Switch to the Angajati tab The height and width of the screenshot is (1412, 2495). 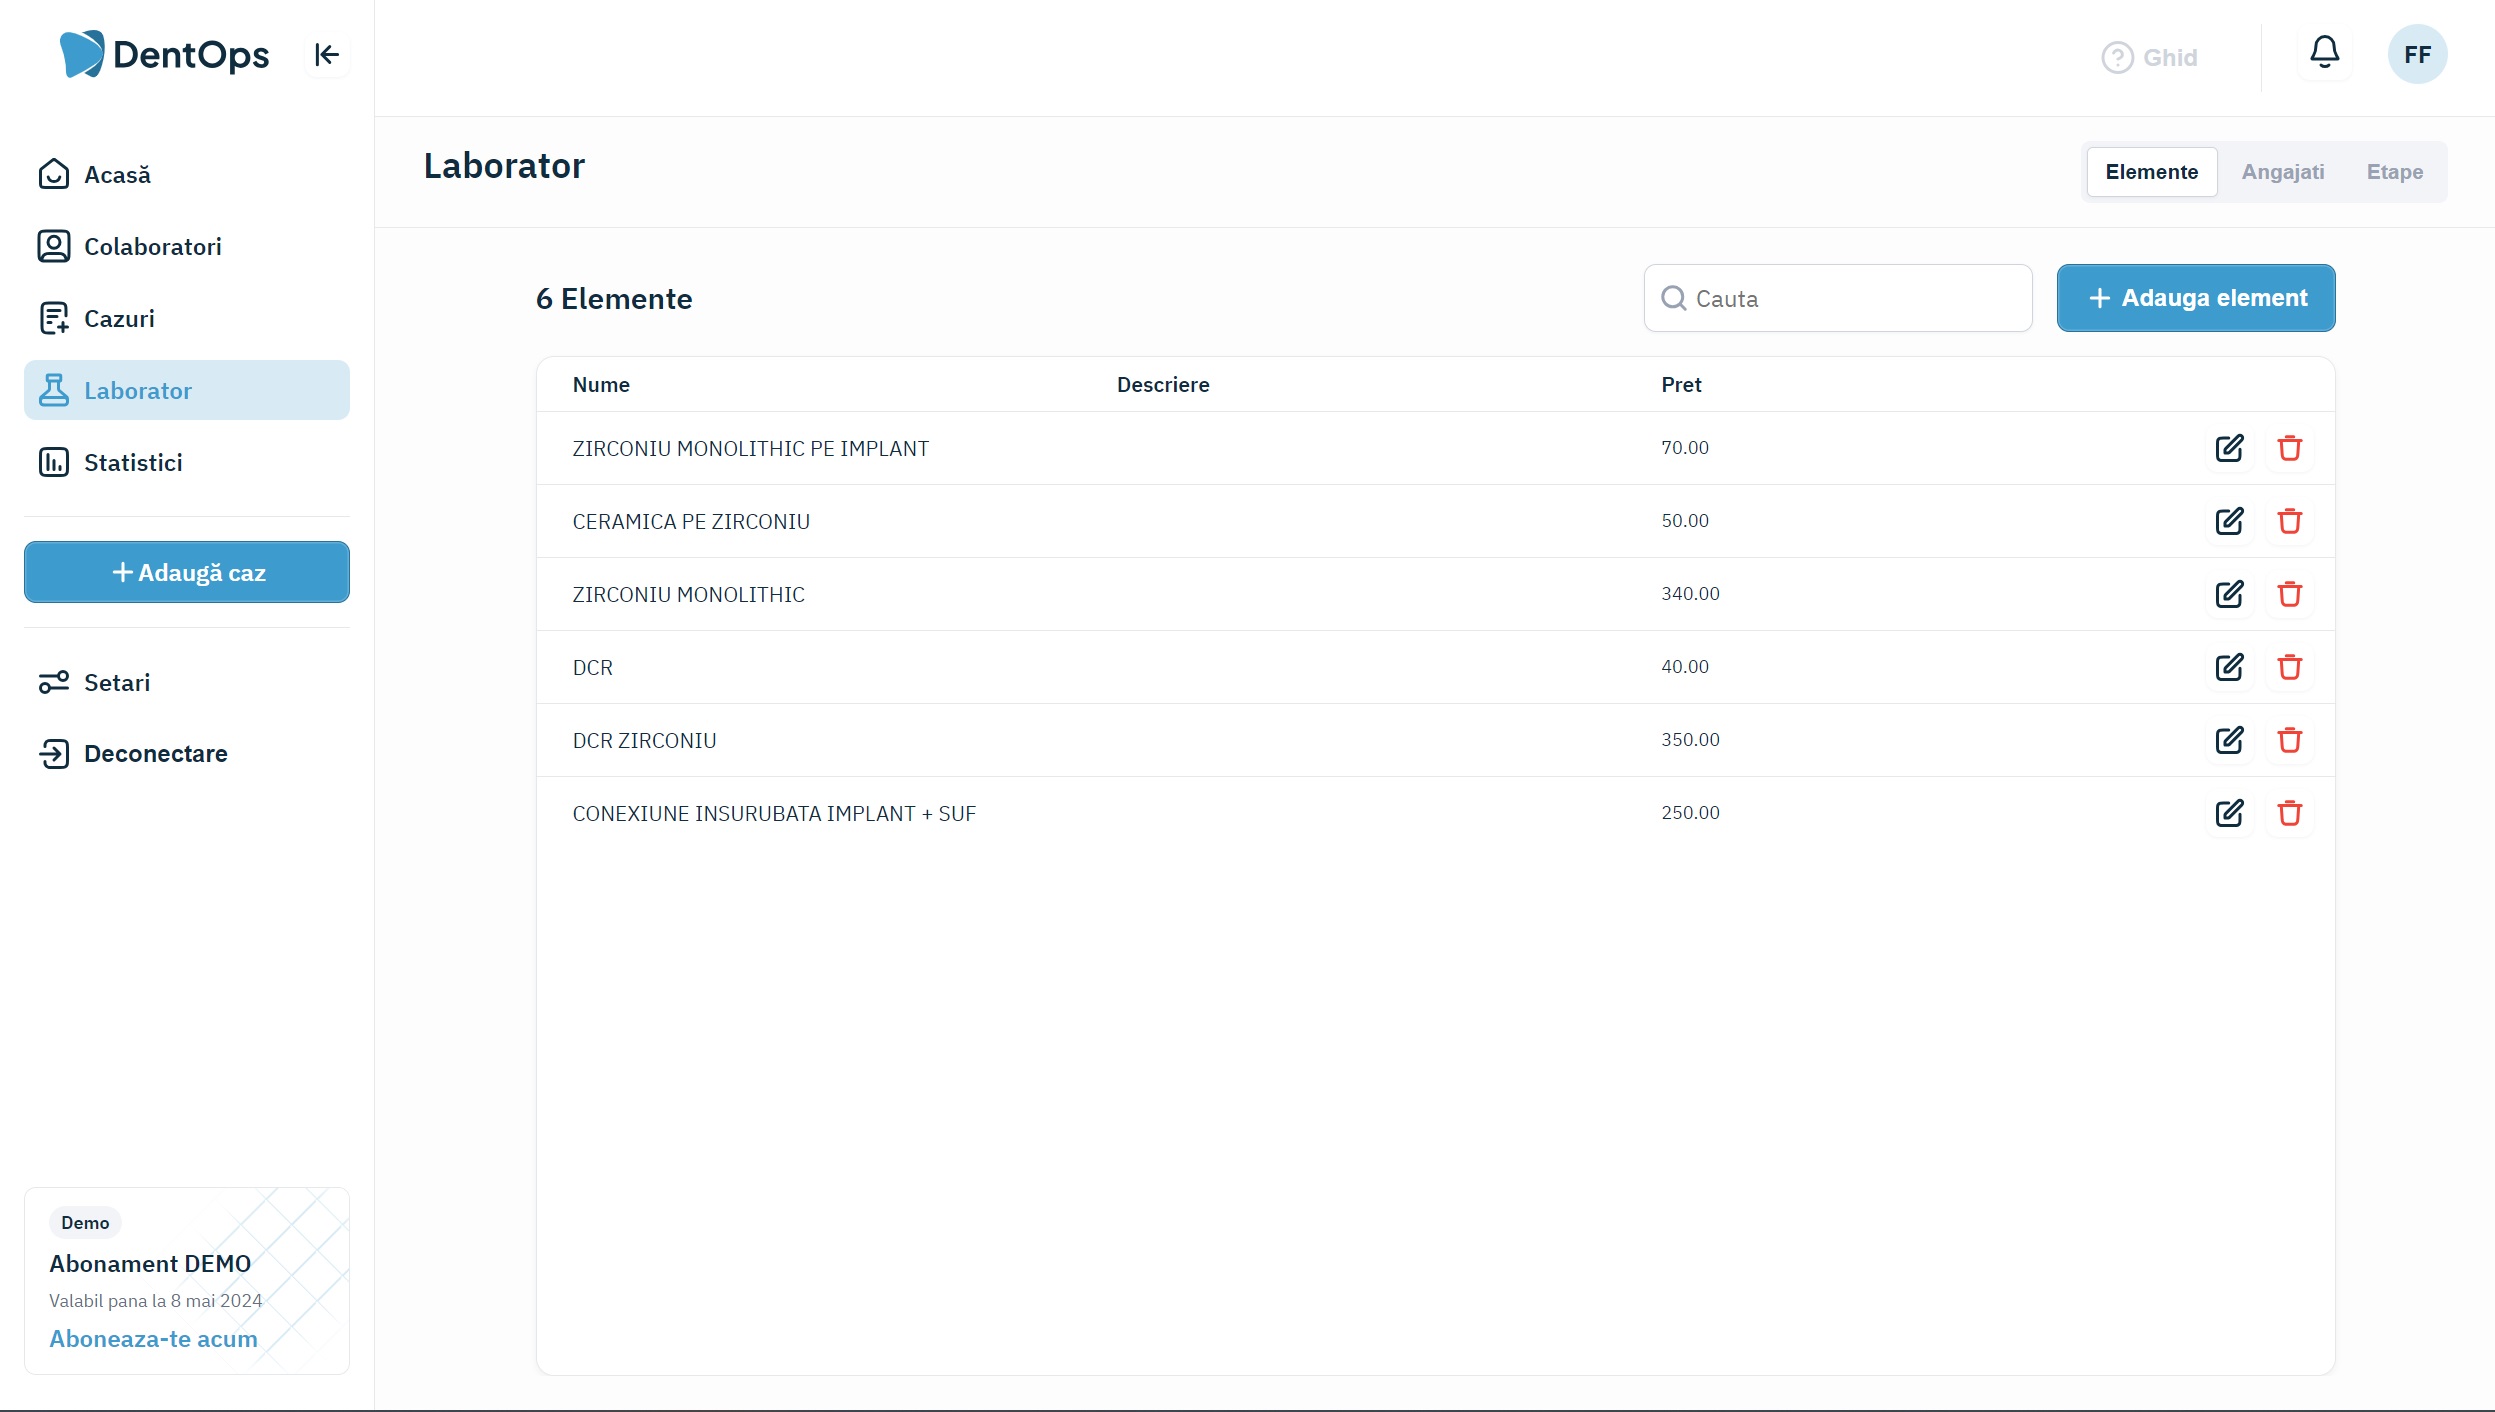[x=2282, y=172]
